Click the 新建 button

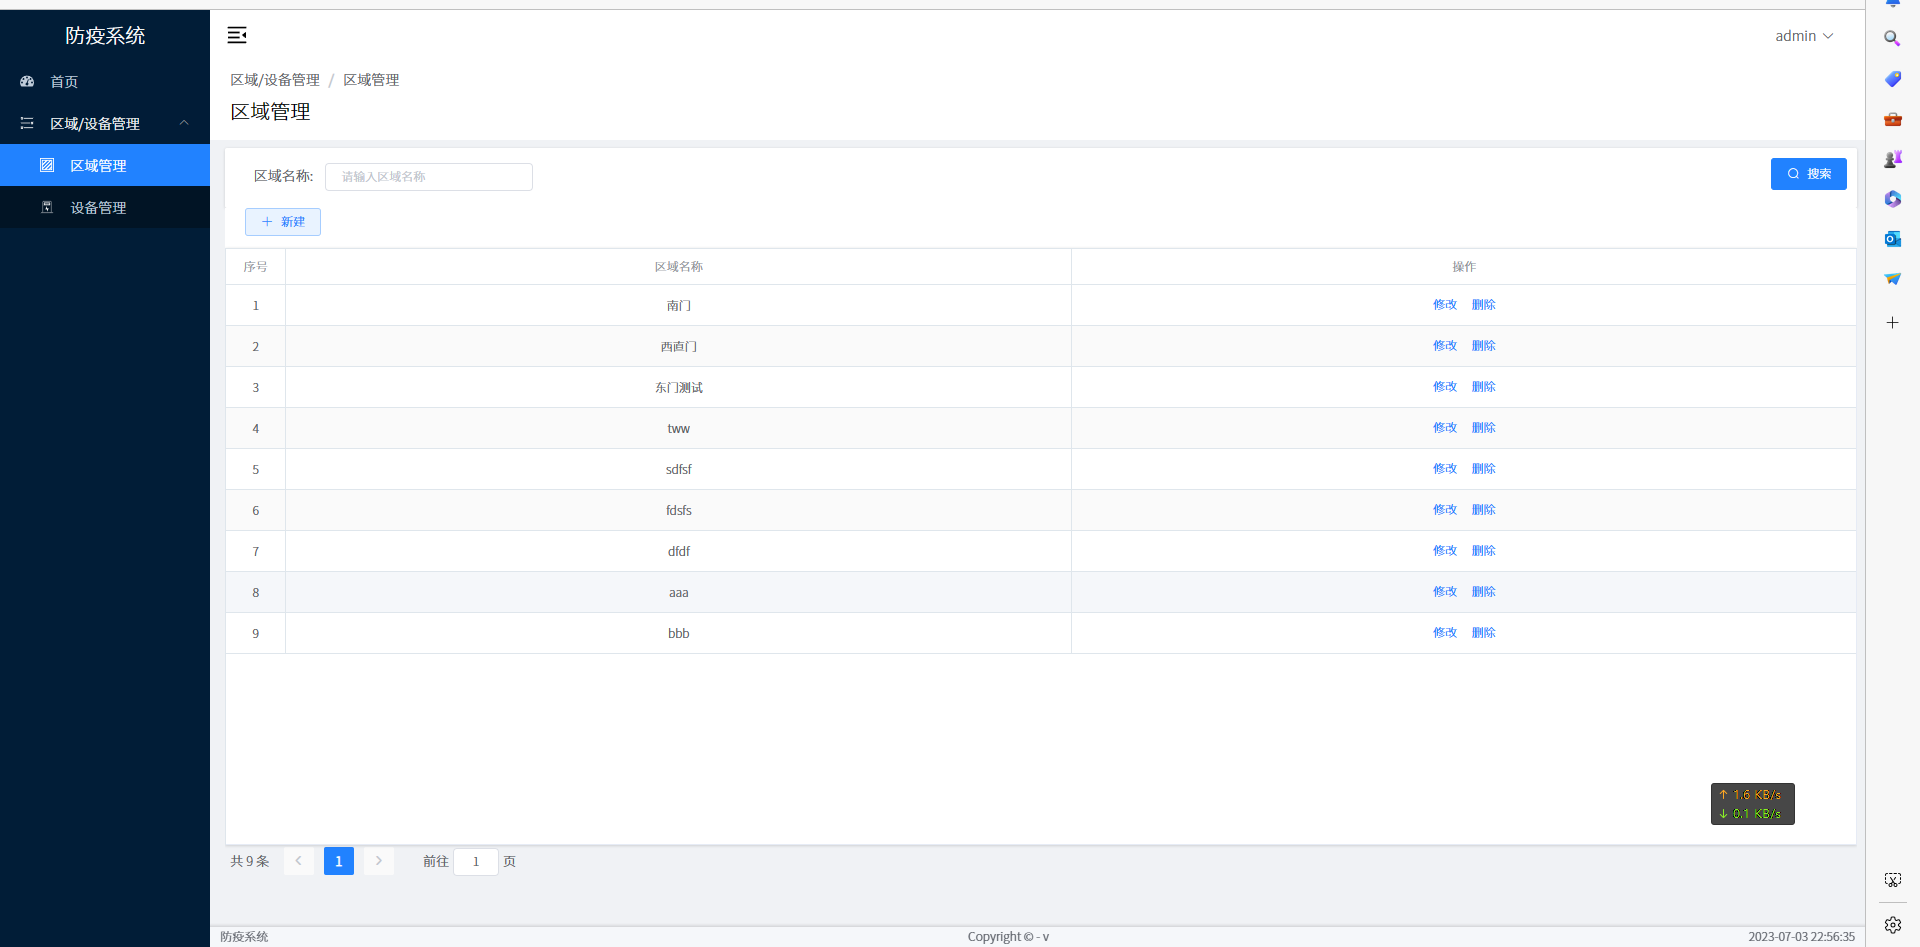(283, 222)
